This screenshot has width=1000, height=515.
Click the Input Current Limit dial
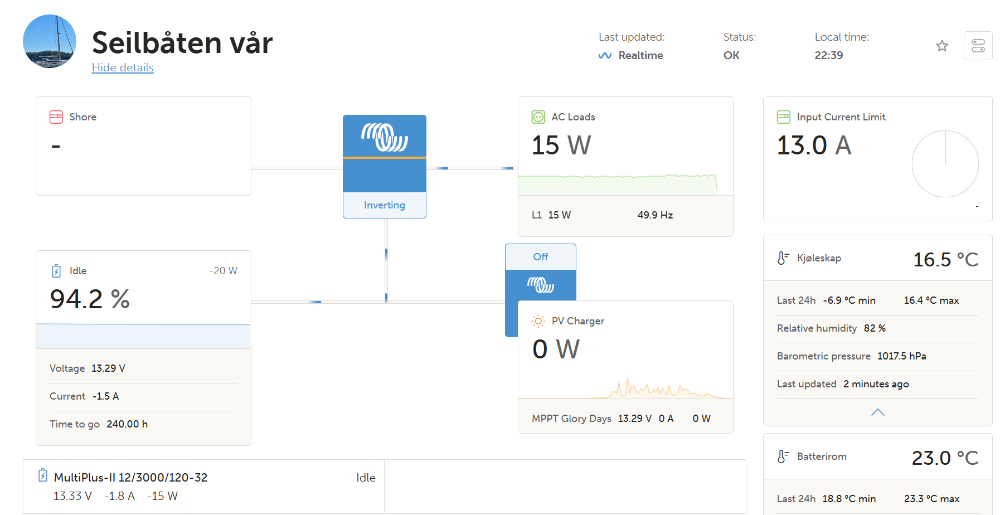point(945,164)
